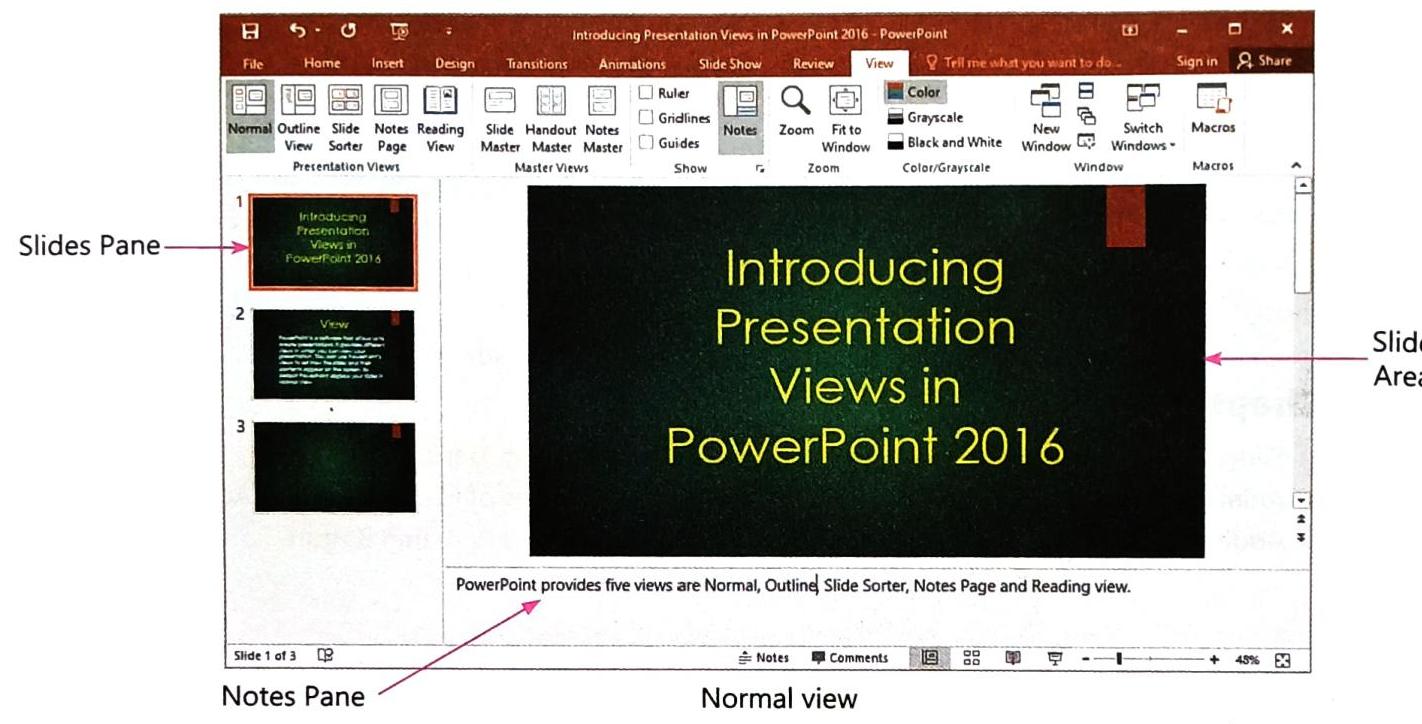Toggle the Notes button in Show group
Viewport: 1422px width, 724px height.
(x=740, y=117)
